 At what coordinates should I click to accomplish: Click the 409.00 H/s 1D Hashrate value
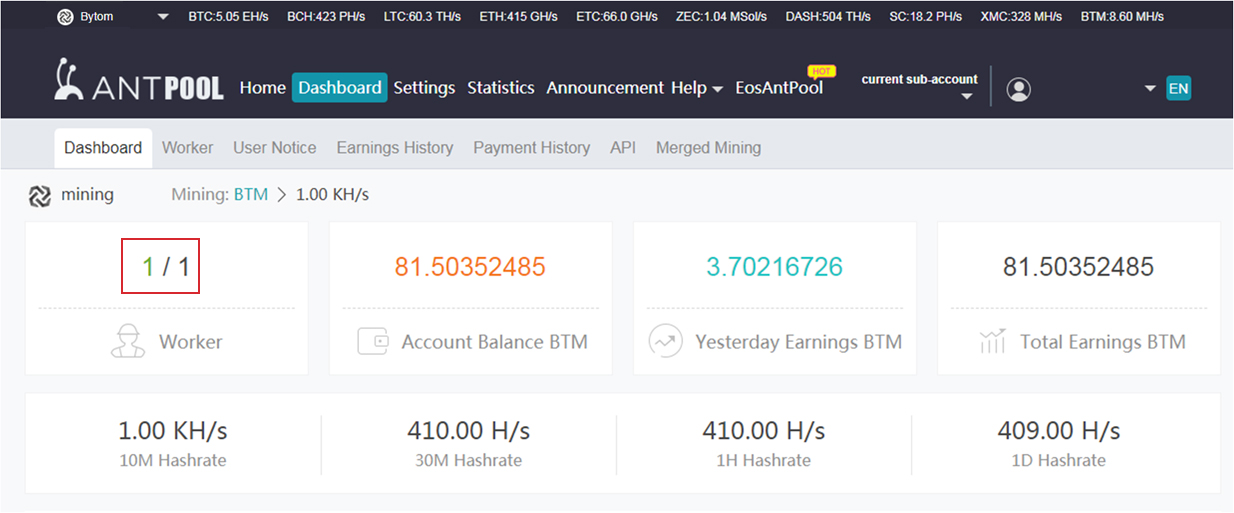pyautogui.click(x=1059, y=431)
